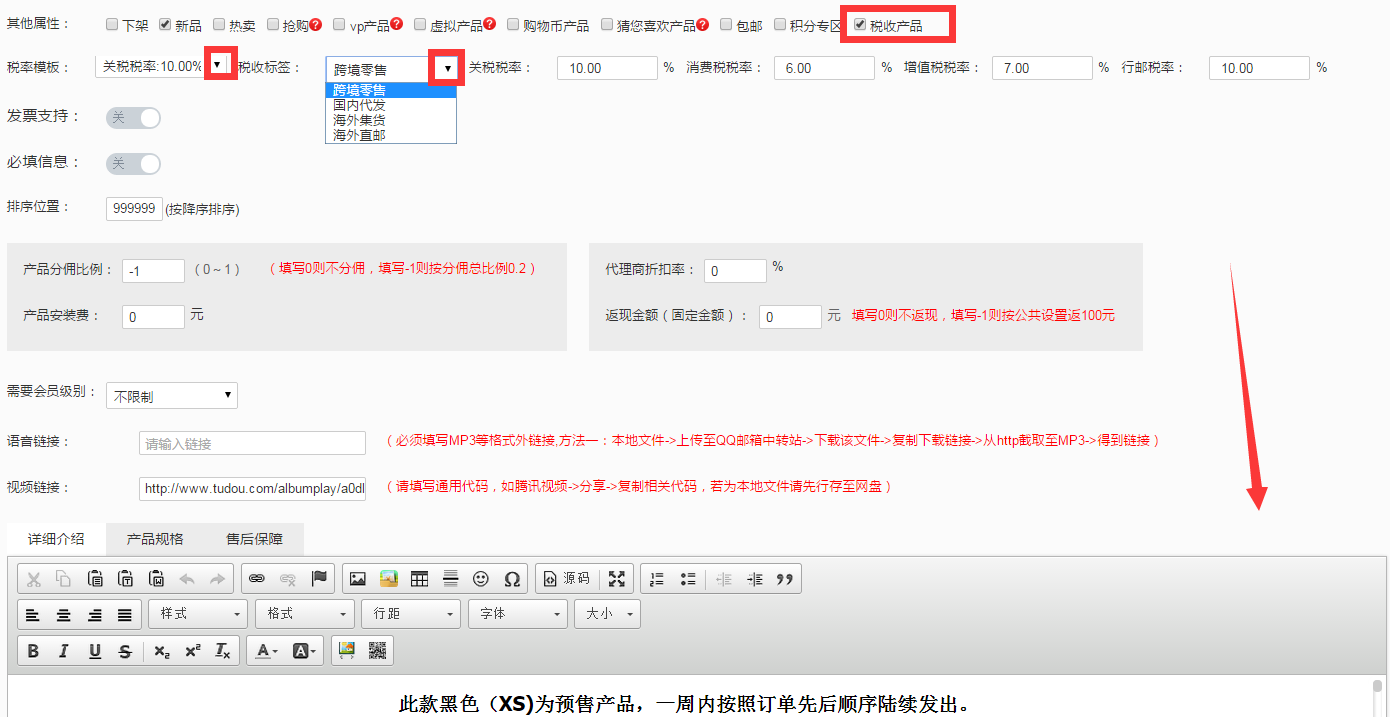
Task: Expand the 字体 font dropdown
Action: point(518,614)
